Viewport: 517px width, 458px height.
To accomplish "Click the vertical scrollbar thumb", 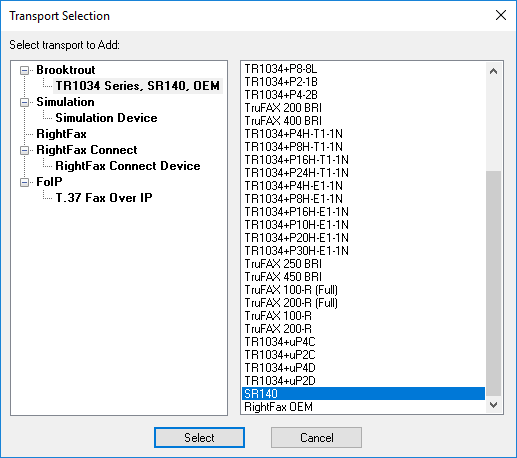I will (493, 283).
